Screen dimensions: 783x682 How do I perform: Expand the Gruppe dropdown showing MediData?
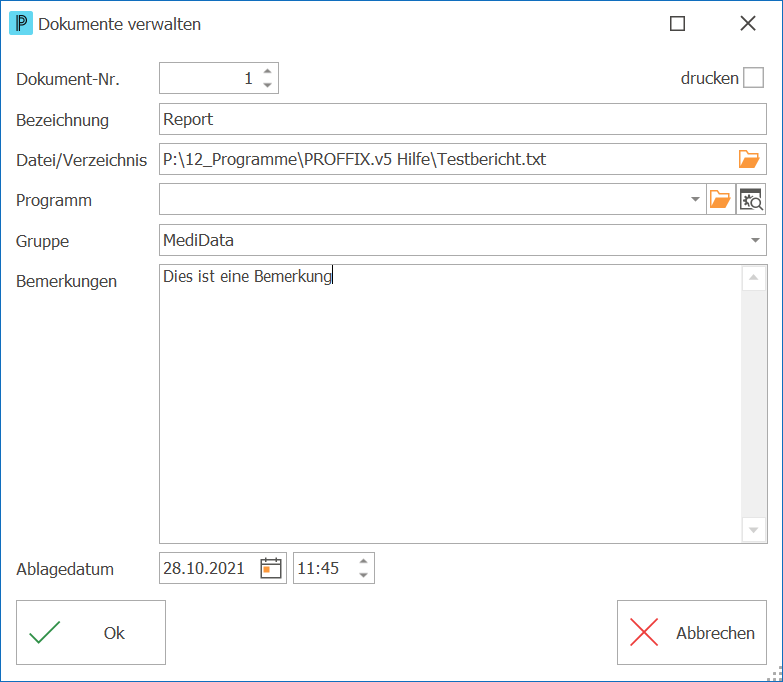(755, 240)
